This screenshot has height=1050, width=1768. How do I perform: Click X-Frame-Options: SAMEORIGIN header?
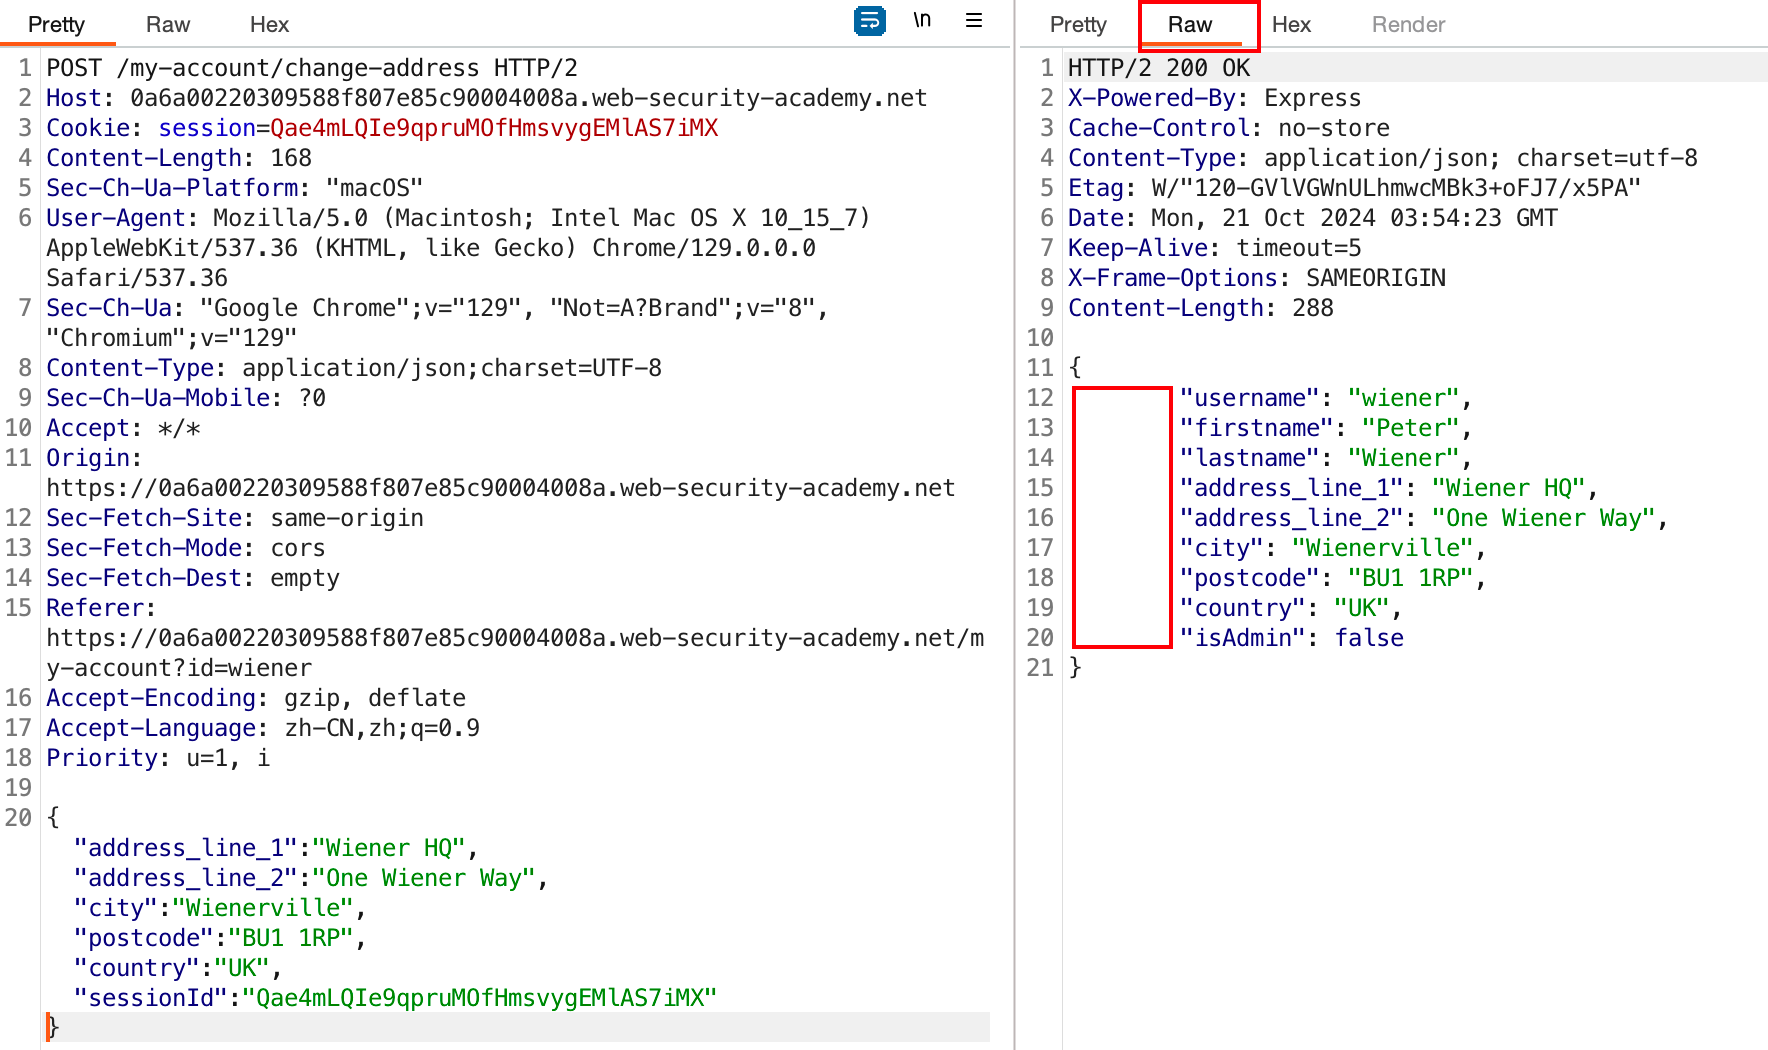(1257, 278)
